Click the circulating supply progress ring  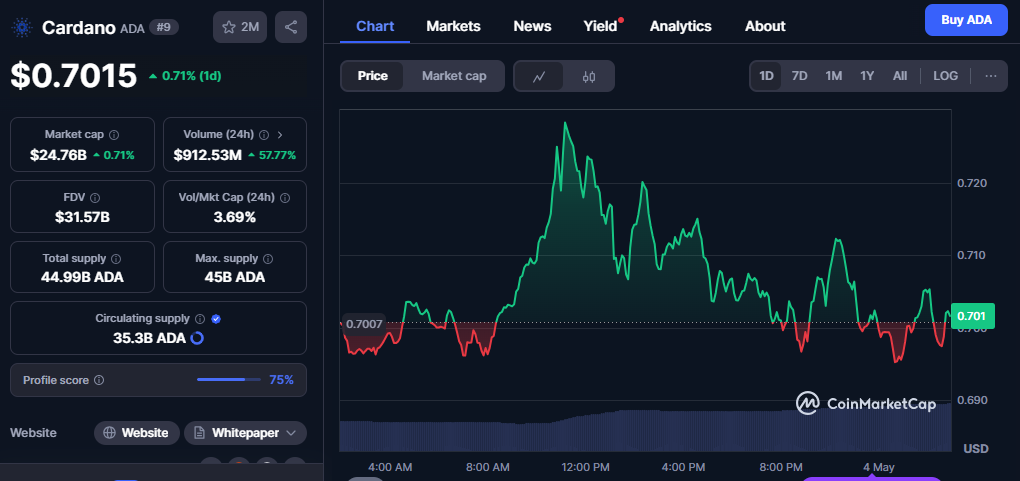196,338
